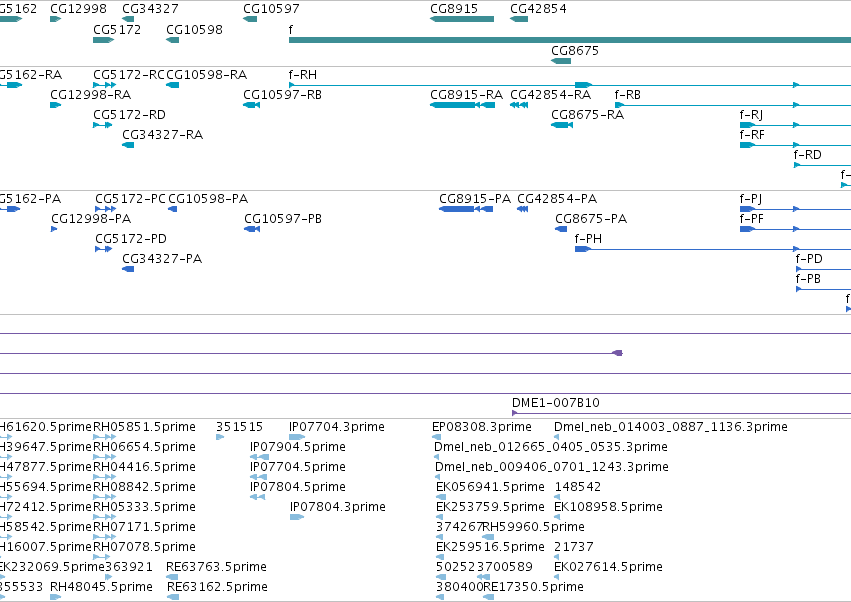Open the EST label "IP07704.3prime"
The image size is (851, 602).
[x=336, y=427]
